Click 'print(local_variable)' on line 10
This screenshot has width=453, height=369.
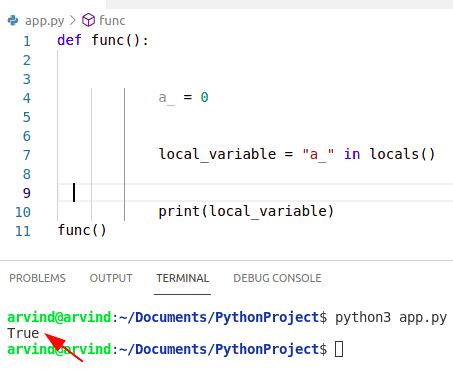pos(246,211)
